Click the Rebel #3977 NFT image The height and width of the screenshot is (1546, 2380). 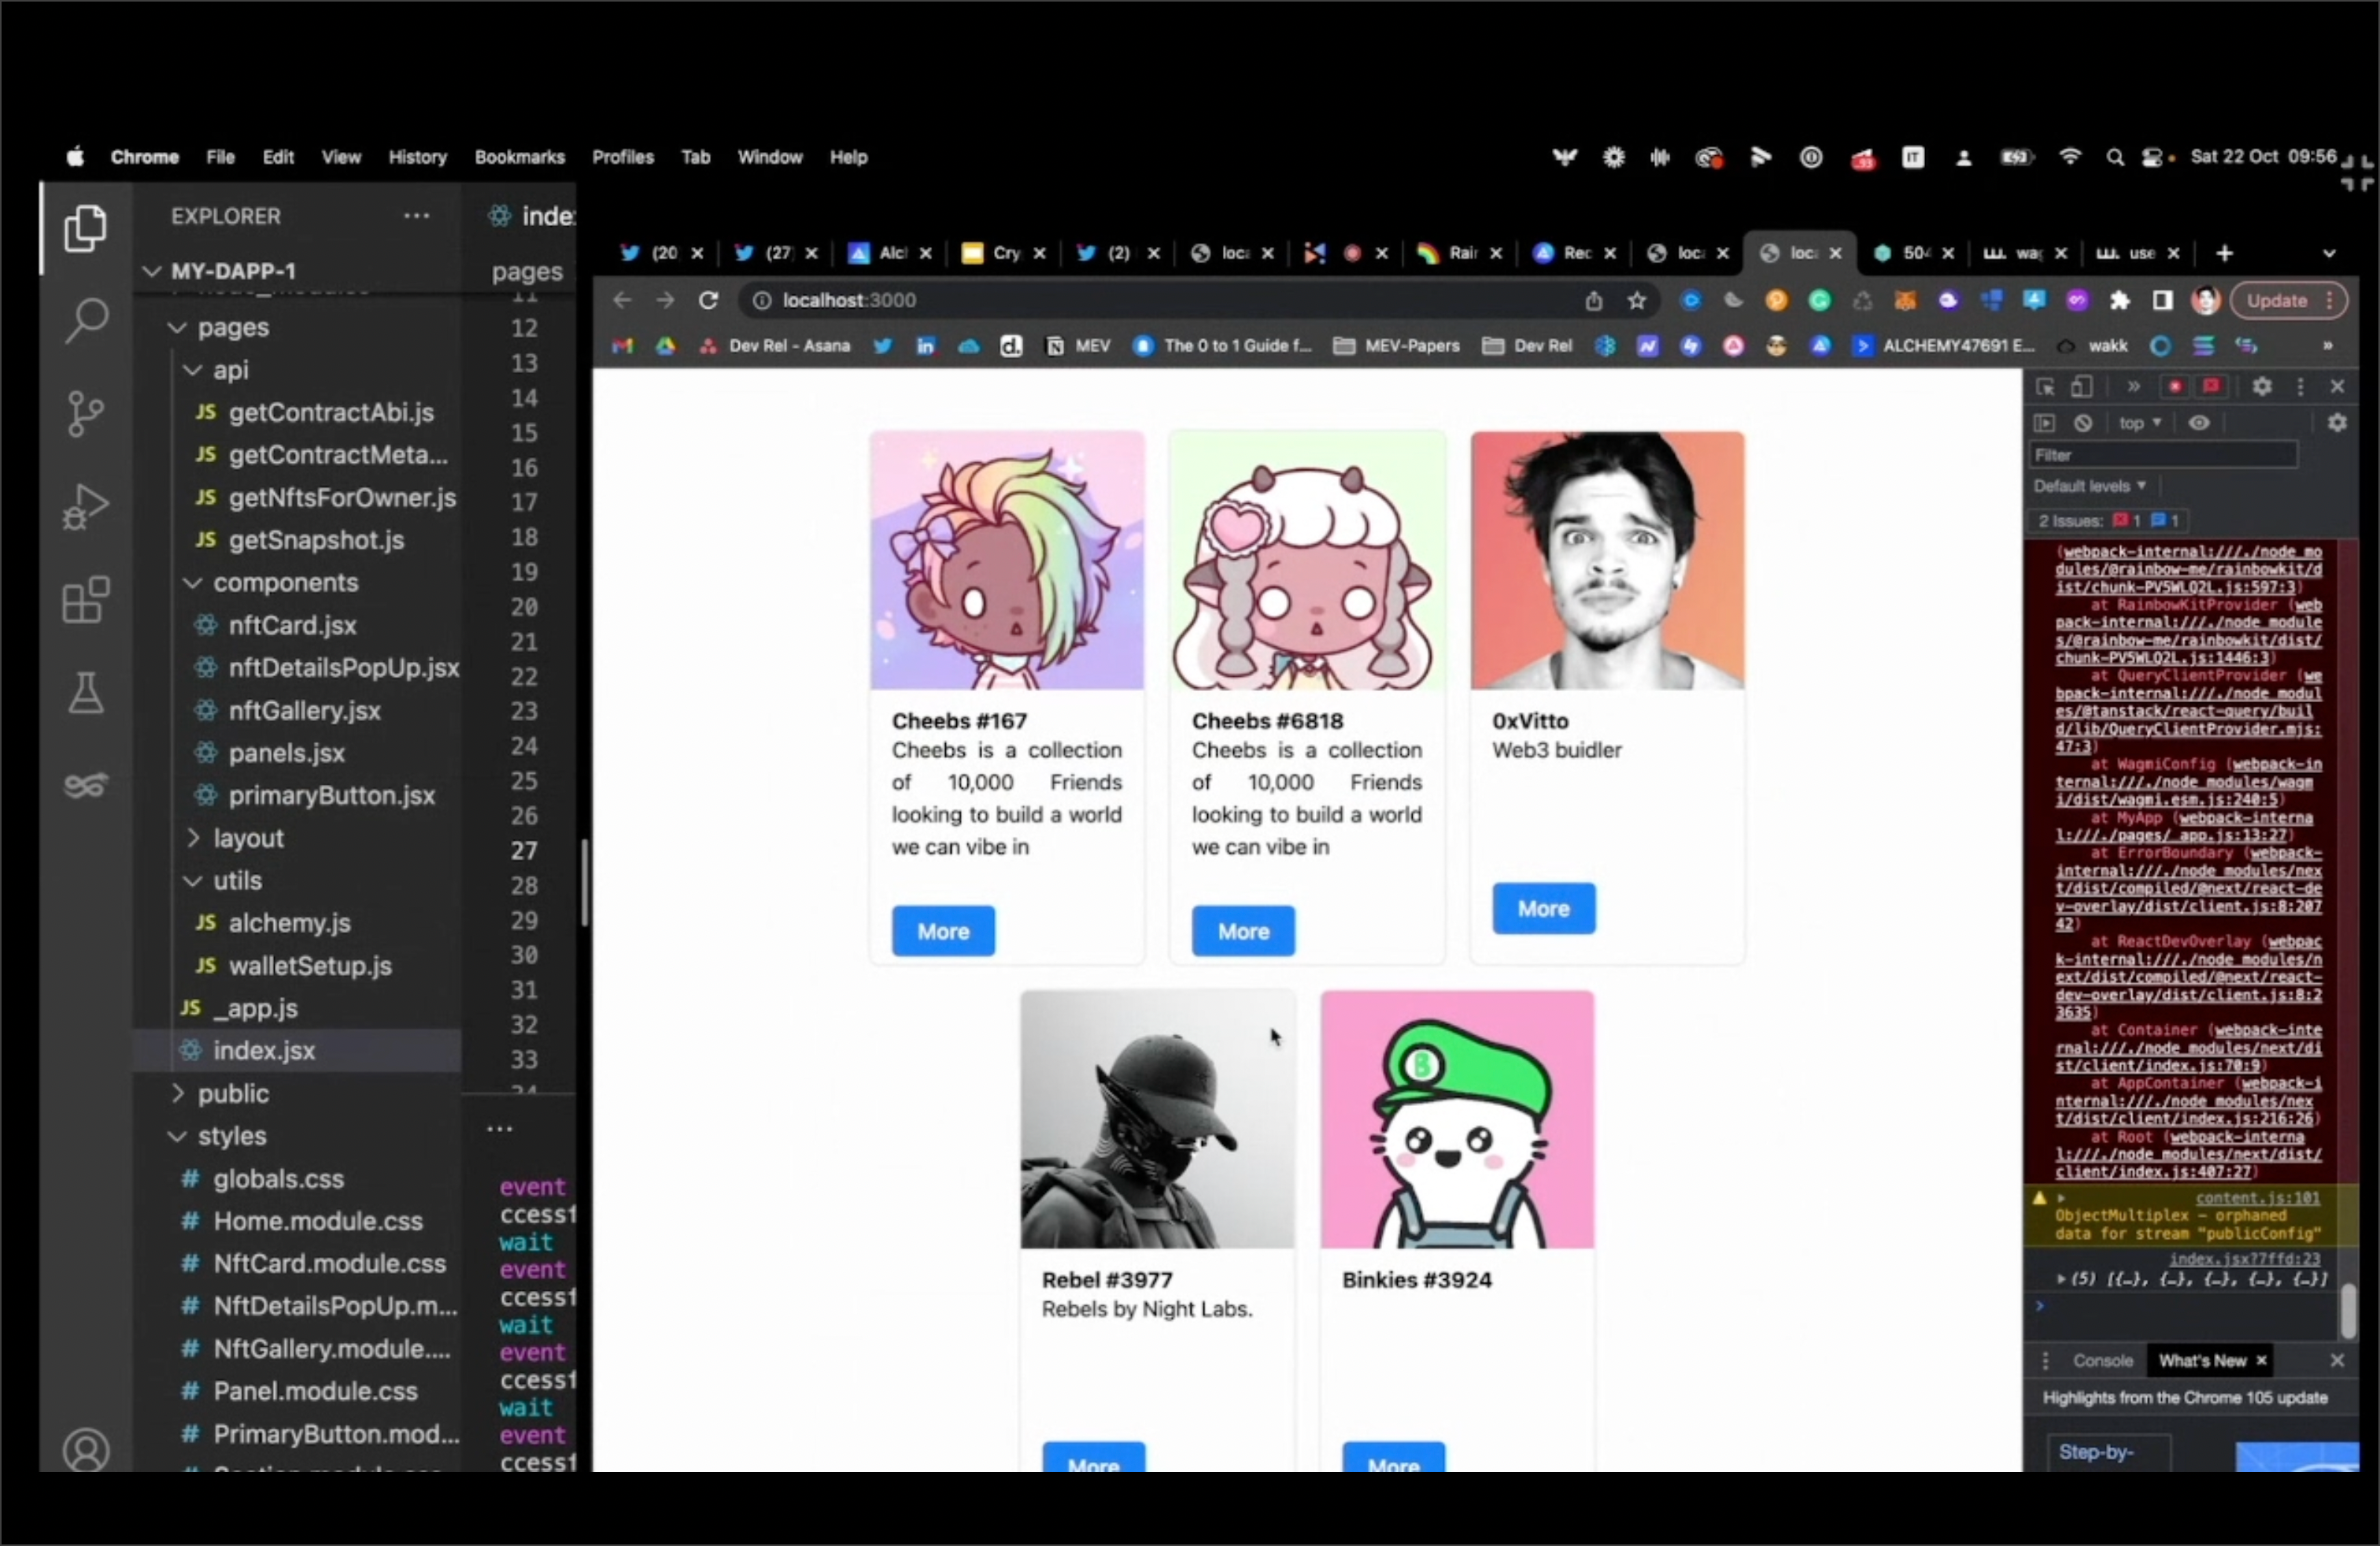1157,1120
